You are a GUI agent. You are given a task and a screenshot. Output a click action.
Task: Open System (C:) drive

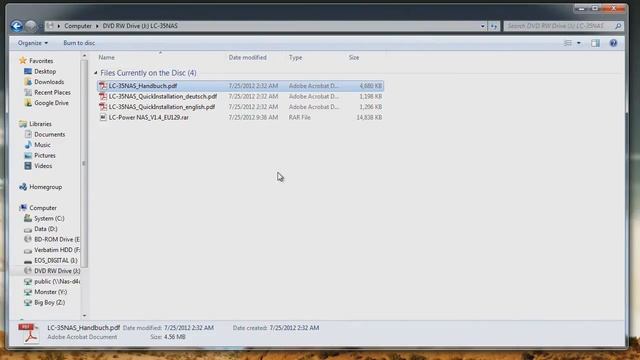[x=49, y=219]
